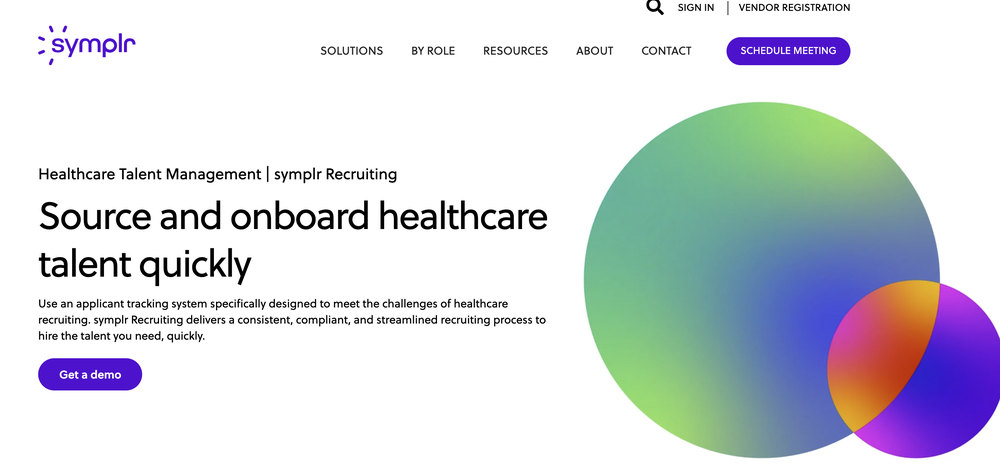Click the divider between Sign In and Vendor Registration

pos(727,8)
